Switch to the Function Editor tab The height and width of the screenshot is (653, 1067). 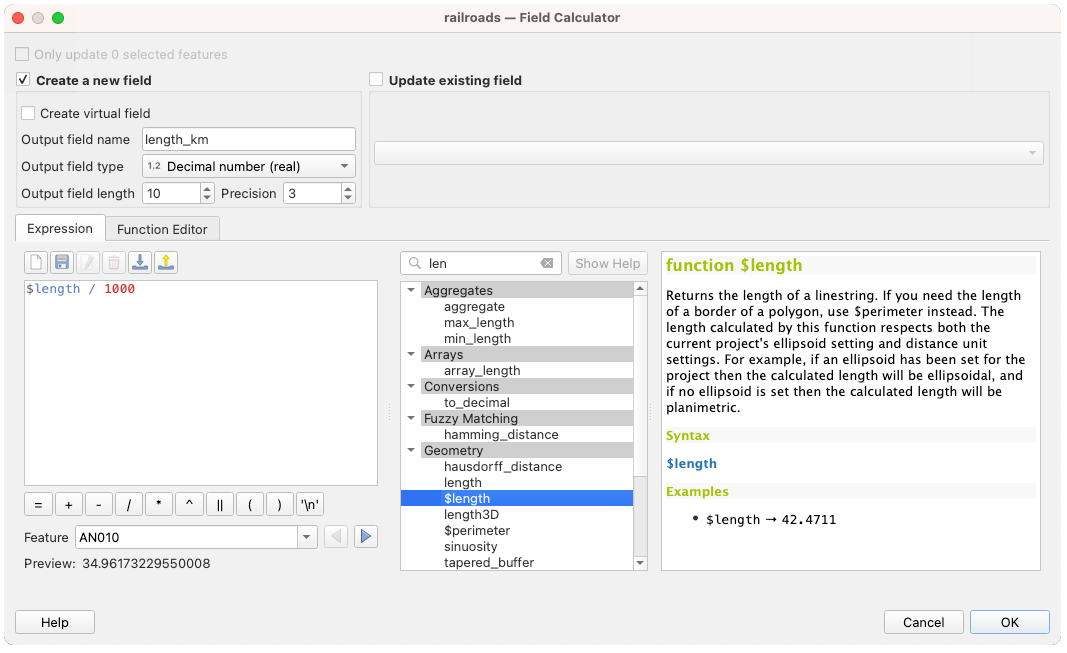tap(162, 228)
